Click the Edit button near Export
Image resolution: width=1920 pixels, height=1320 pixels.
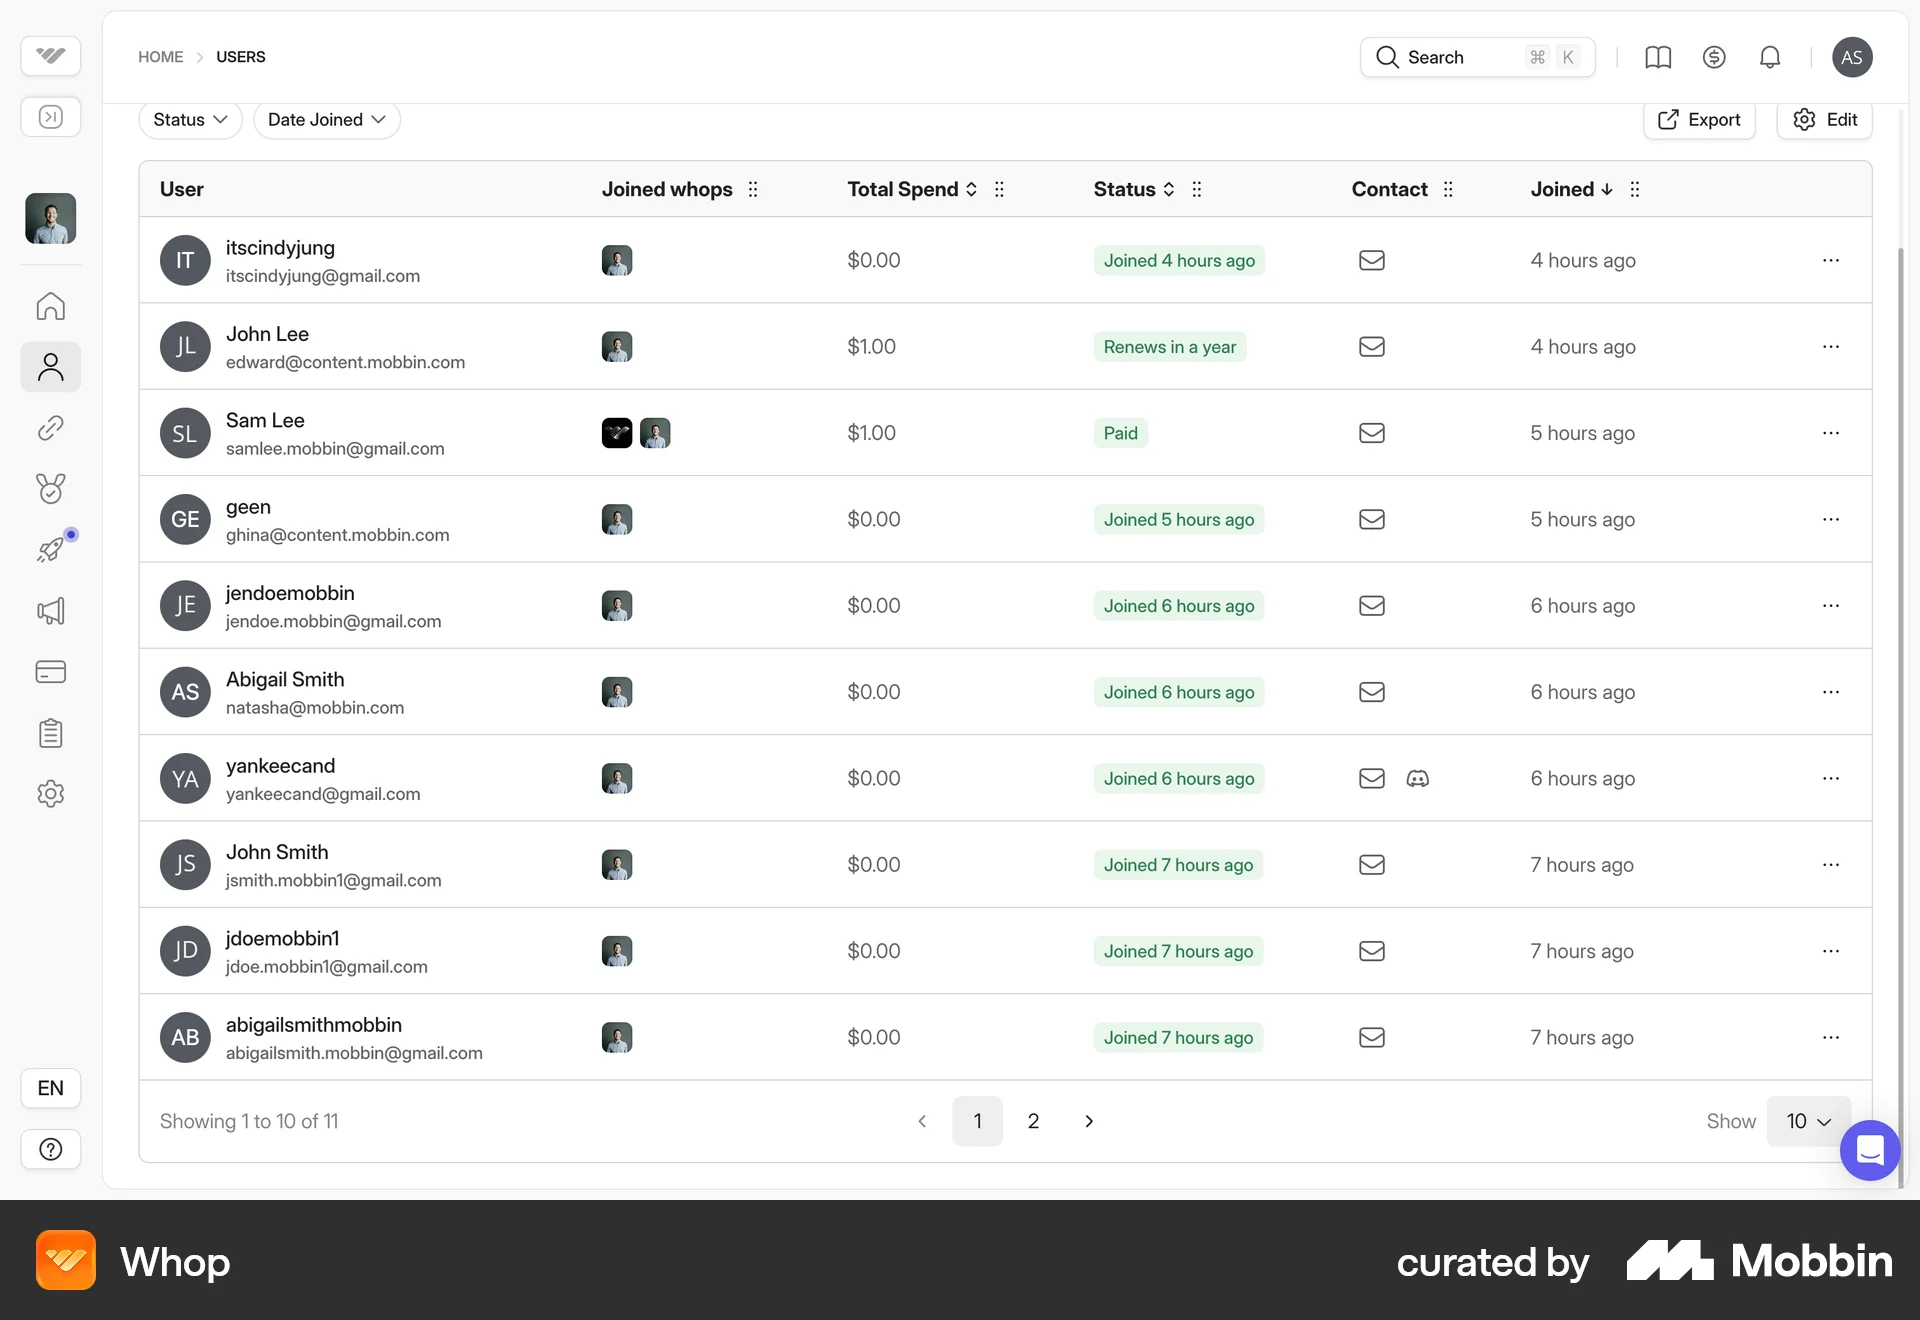tap(1824, 119)
